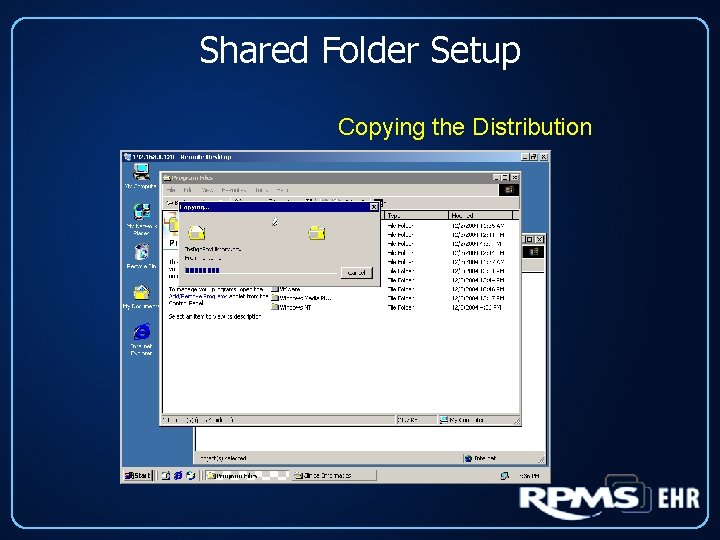Click the Windows flag logo in the rear window
Image resolution: width=720 pixels, height=540 pixels.
point(534,252)
